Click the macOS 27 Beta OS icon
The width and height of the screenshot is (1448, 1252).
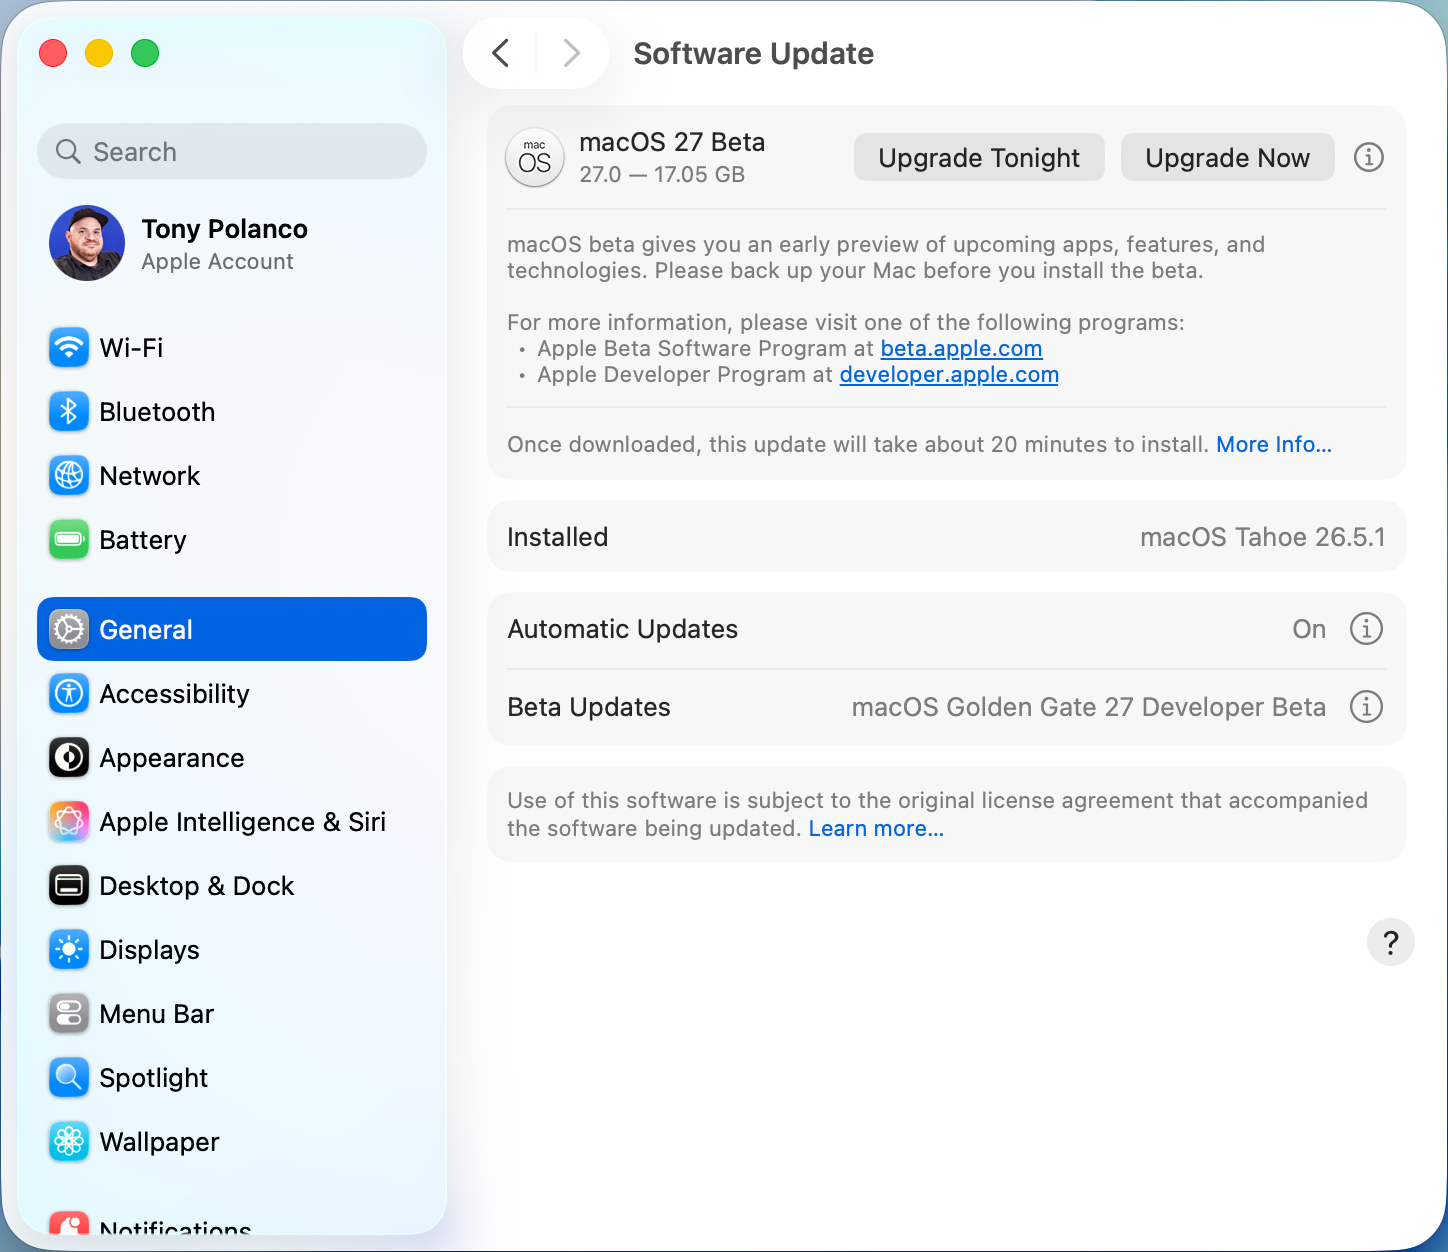pos(535,158)
